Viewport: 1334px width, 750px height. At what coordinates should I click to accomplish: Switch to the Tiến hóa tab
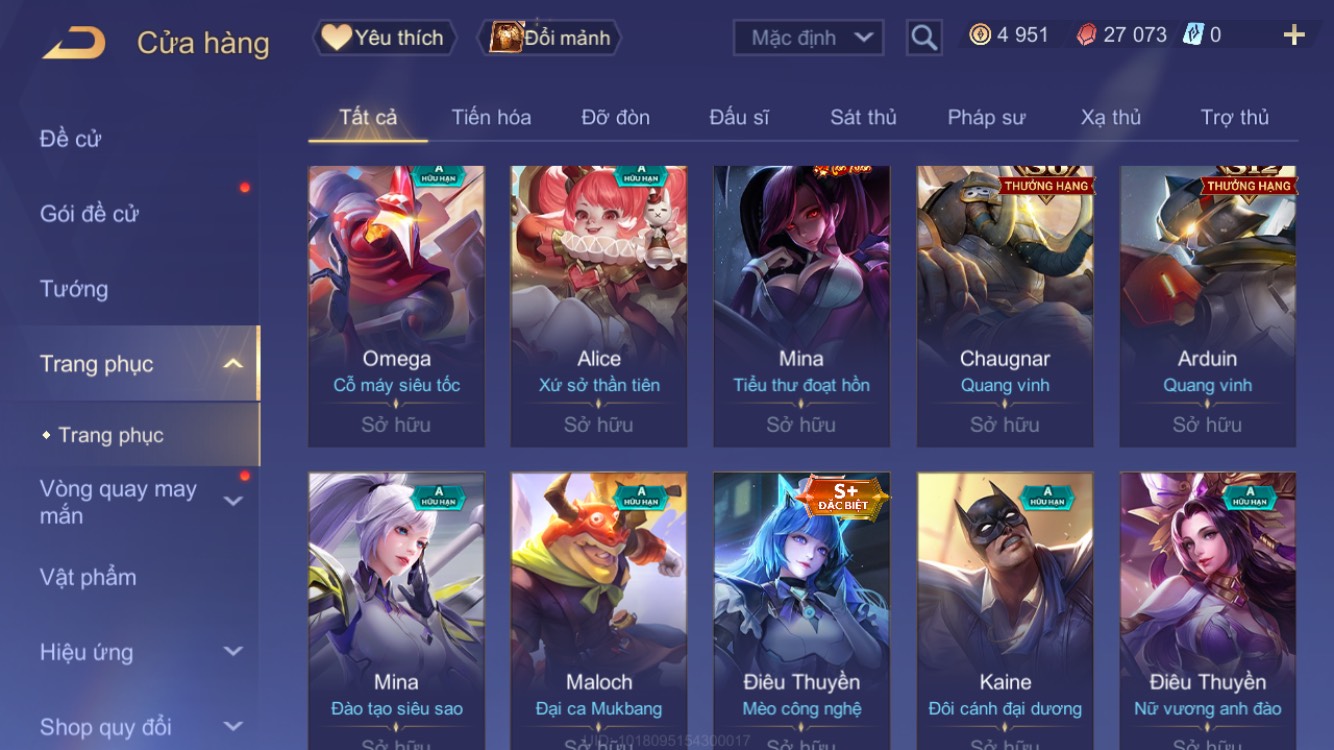[491, 117]
